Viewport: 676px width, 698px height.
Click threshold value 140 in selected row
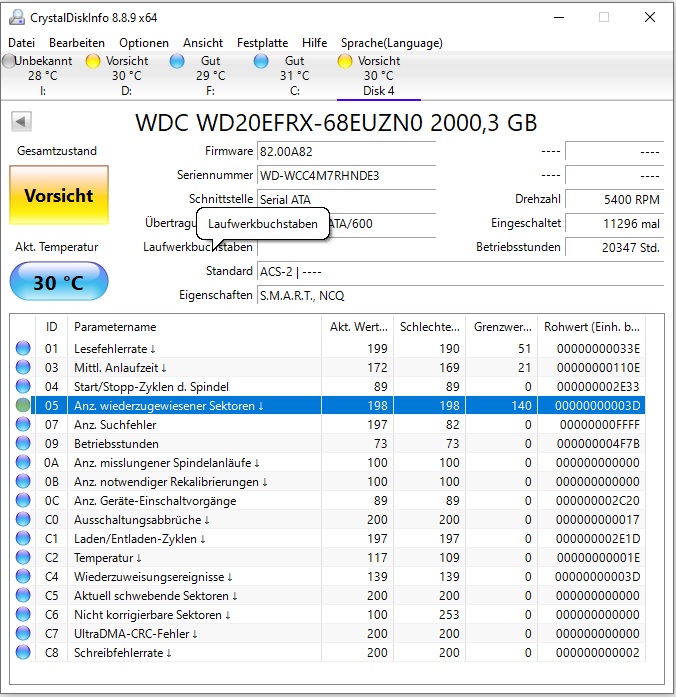[521, 406]
